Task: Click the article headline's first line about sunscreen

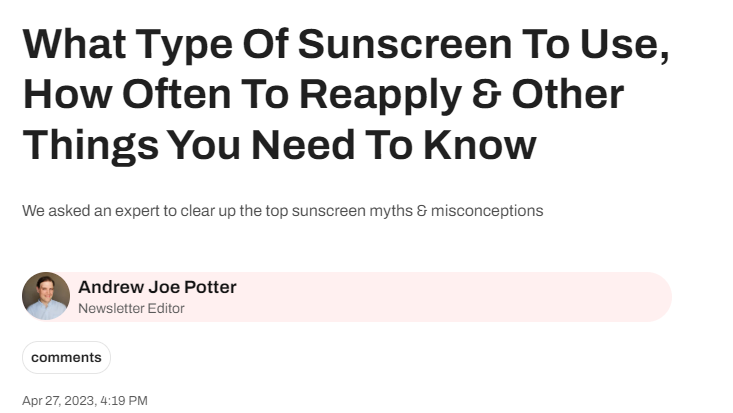Action: coord(345,45)
